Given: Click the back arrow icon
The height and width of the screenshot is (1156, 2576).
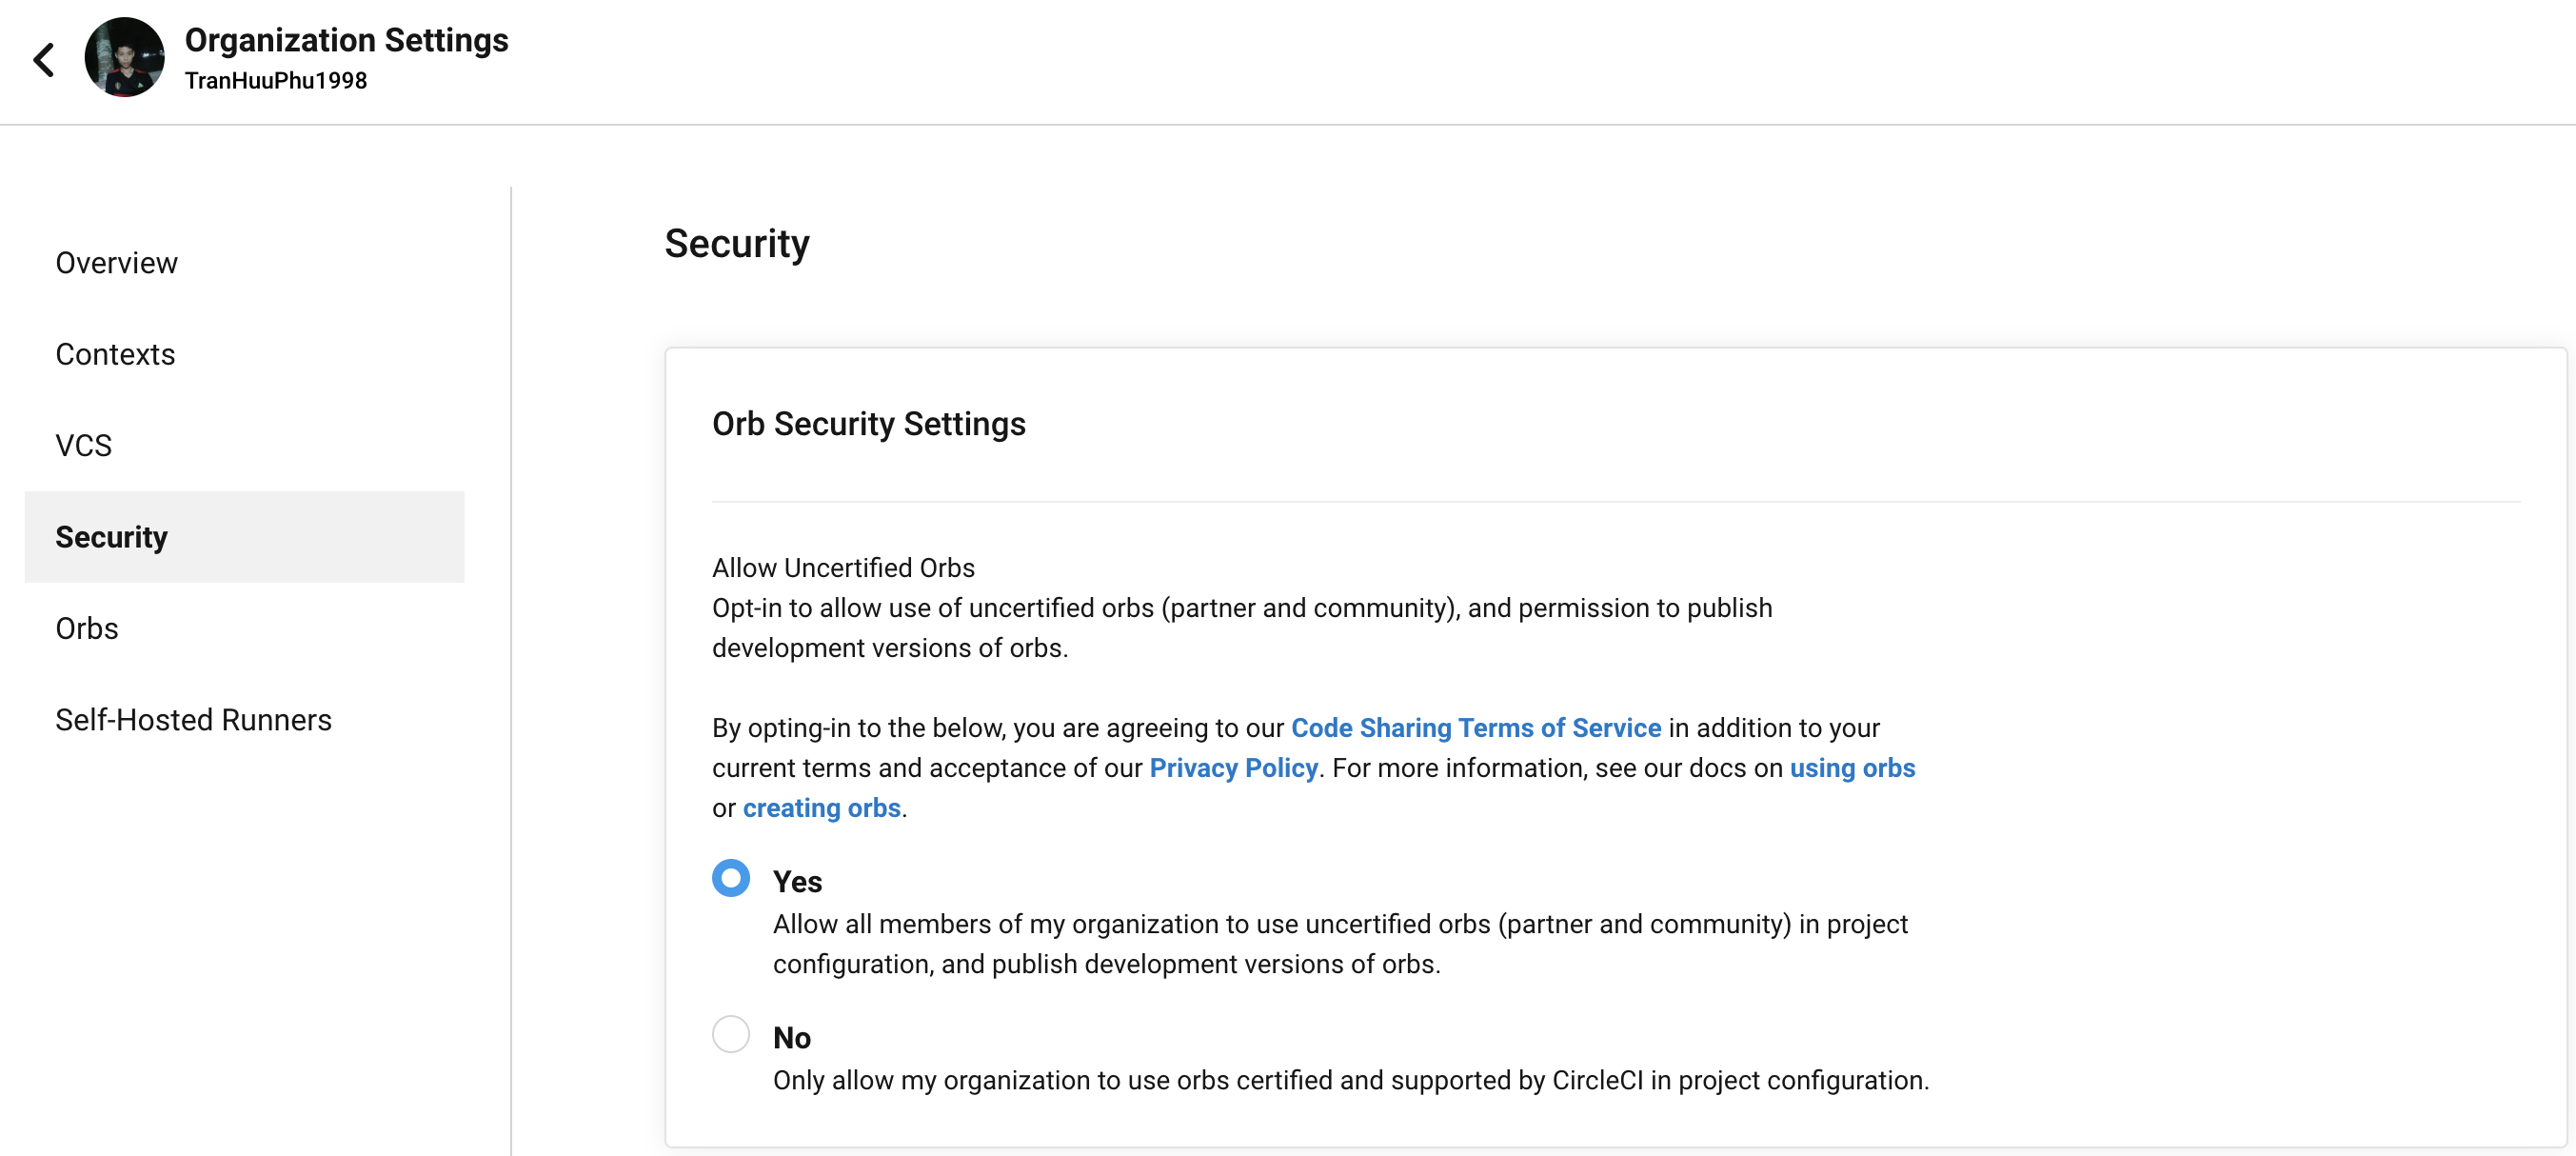Looking at the screenshot, I should 44,60.
